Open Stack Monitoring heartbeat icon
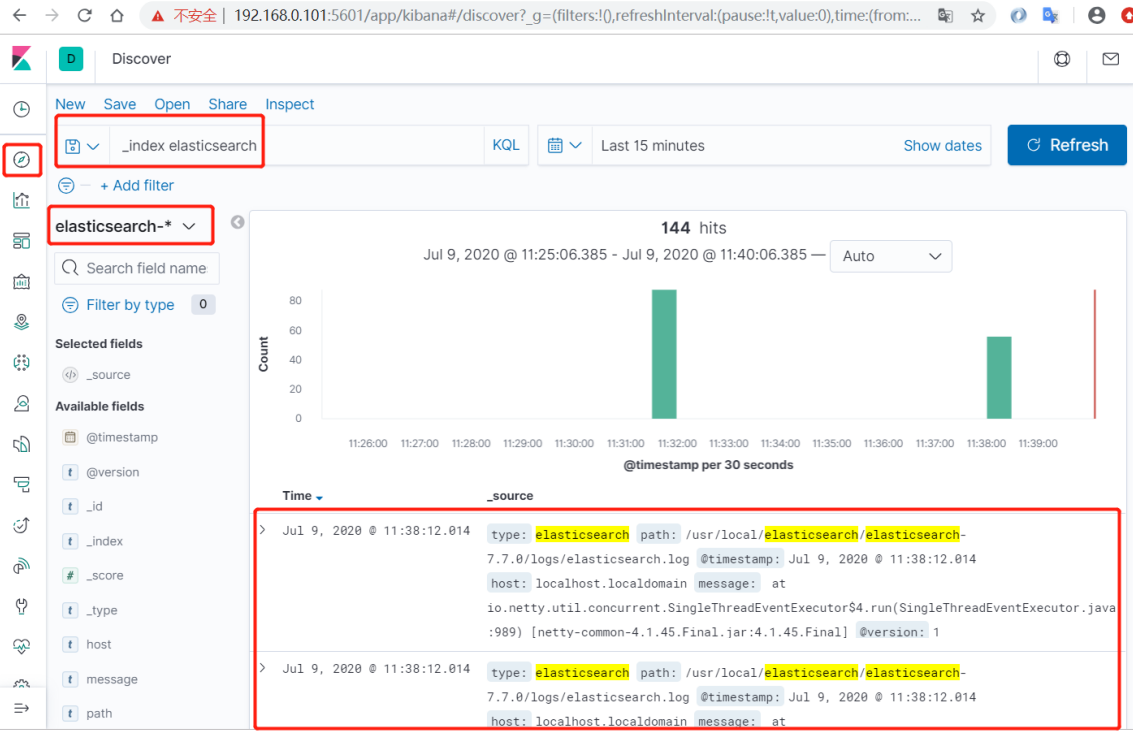Viewport: 1133px width, 735px height. coord(22,646)
